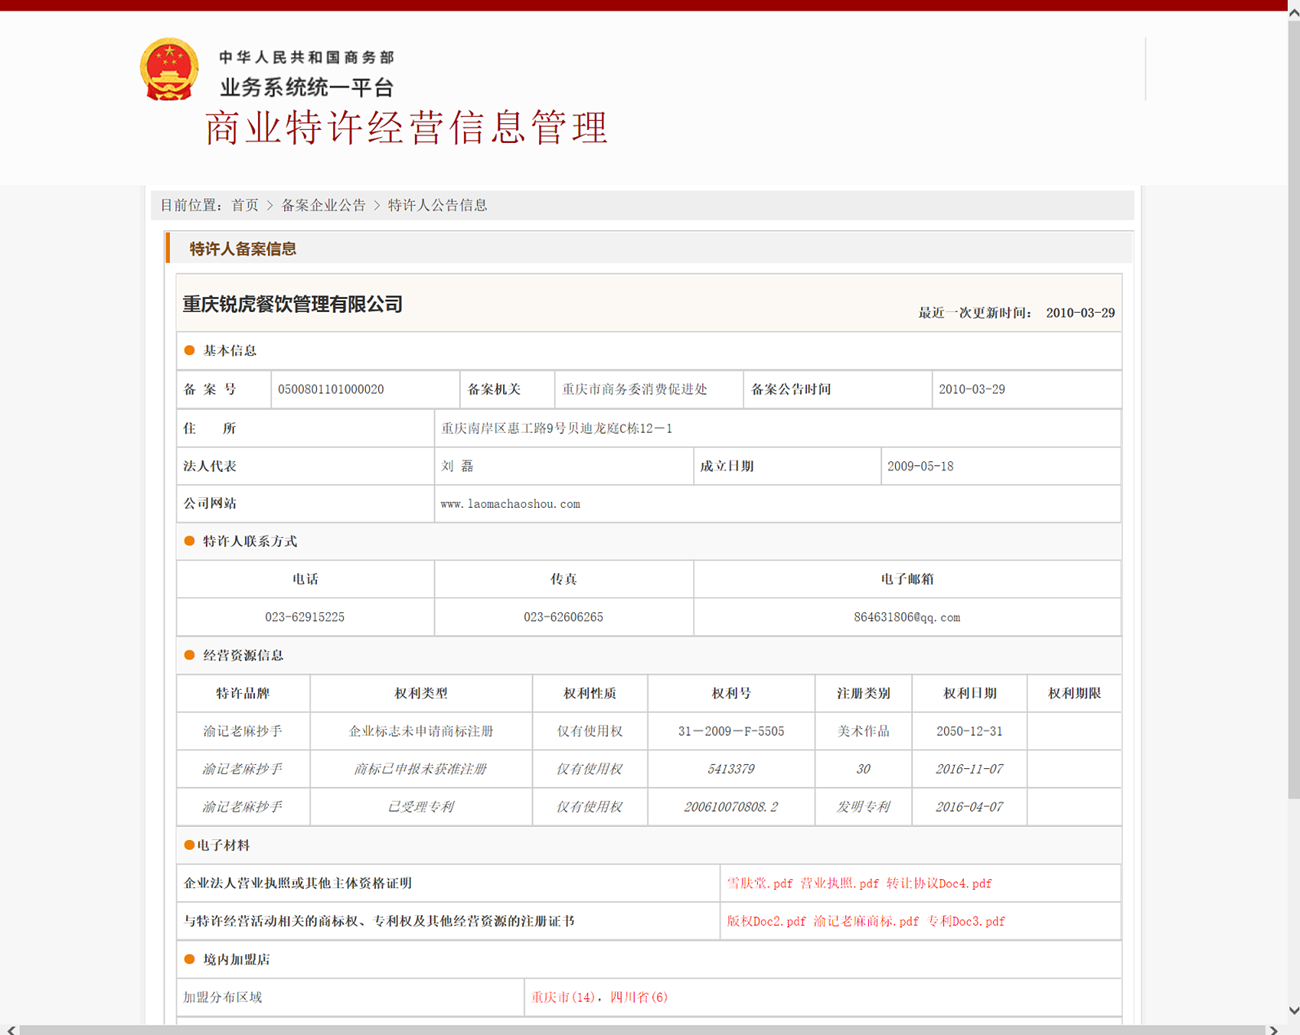Click the national emblem logo
This screenshot has height=1035, width=1300.
(168, 70)
